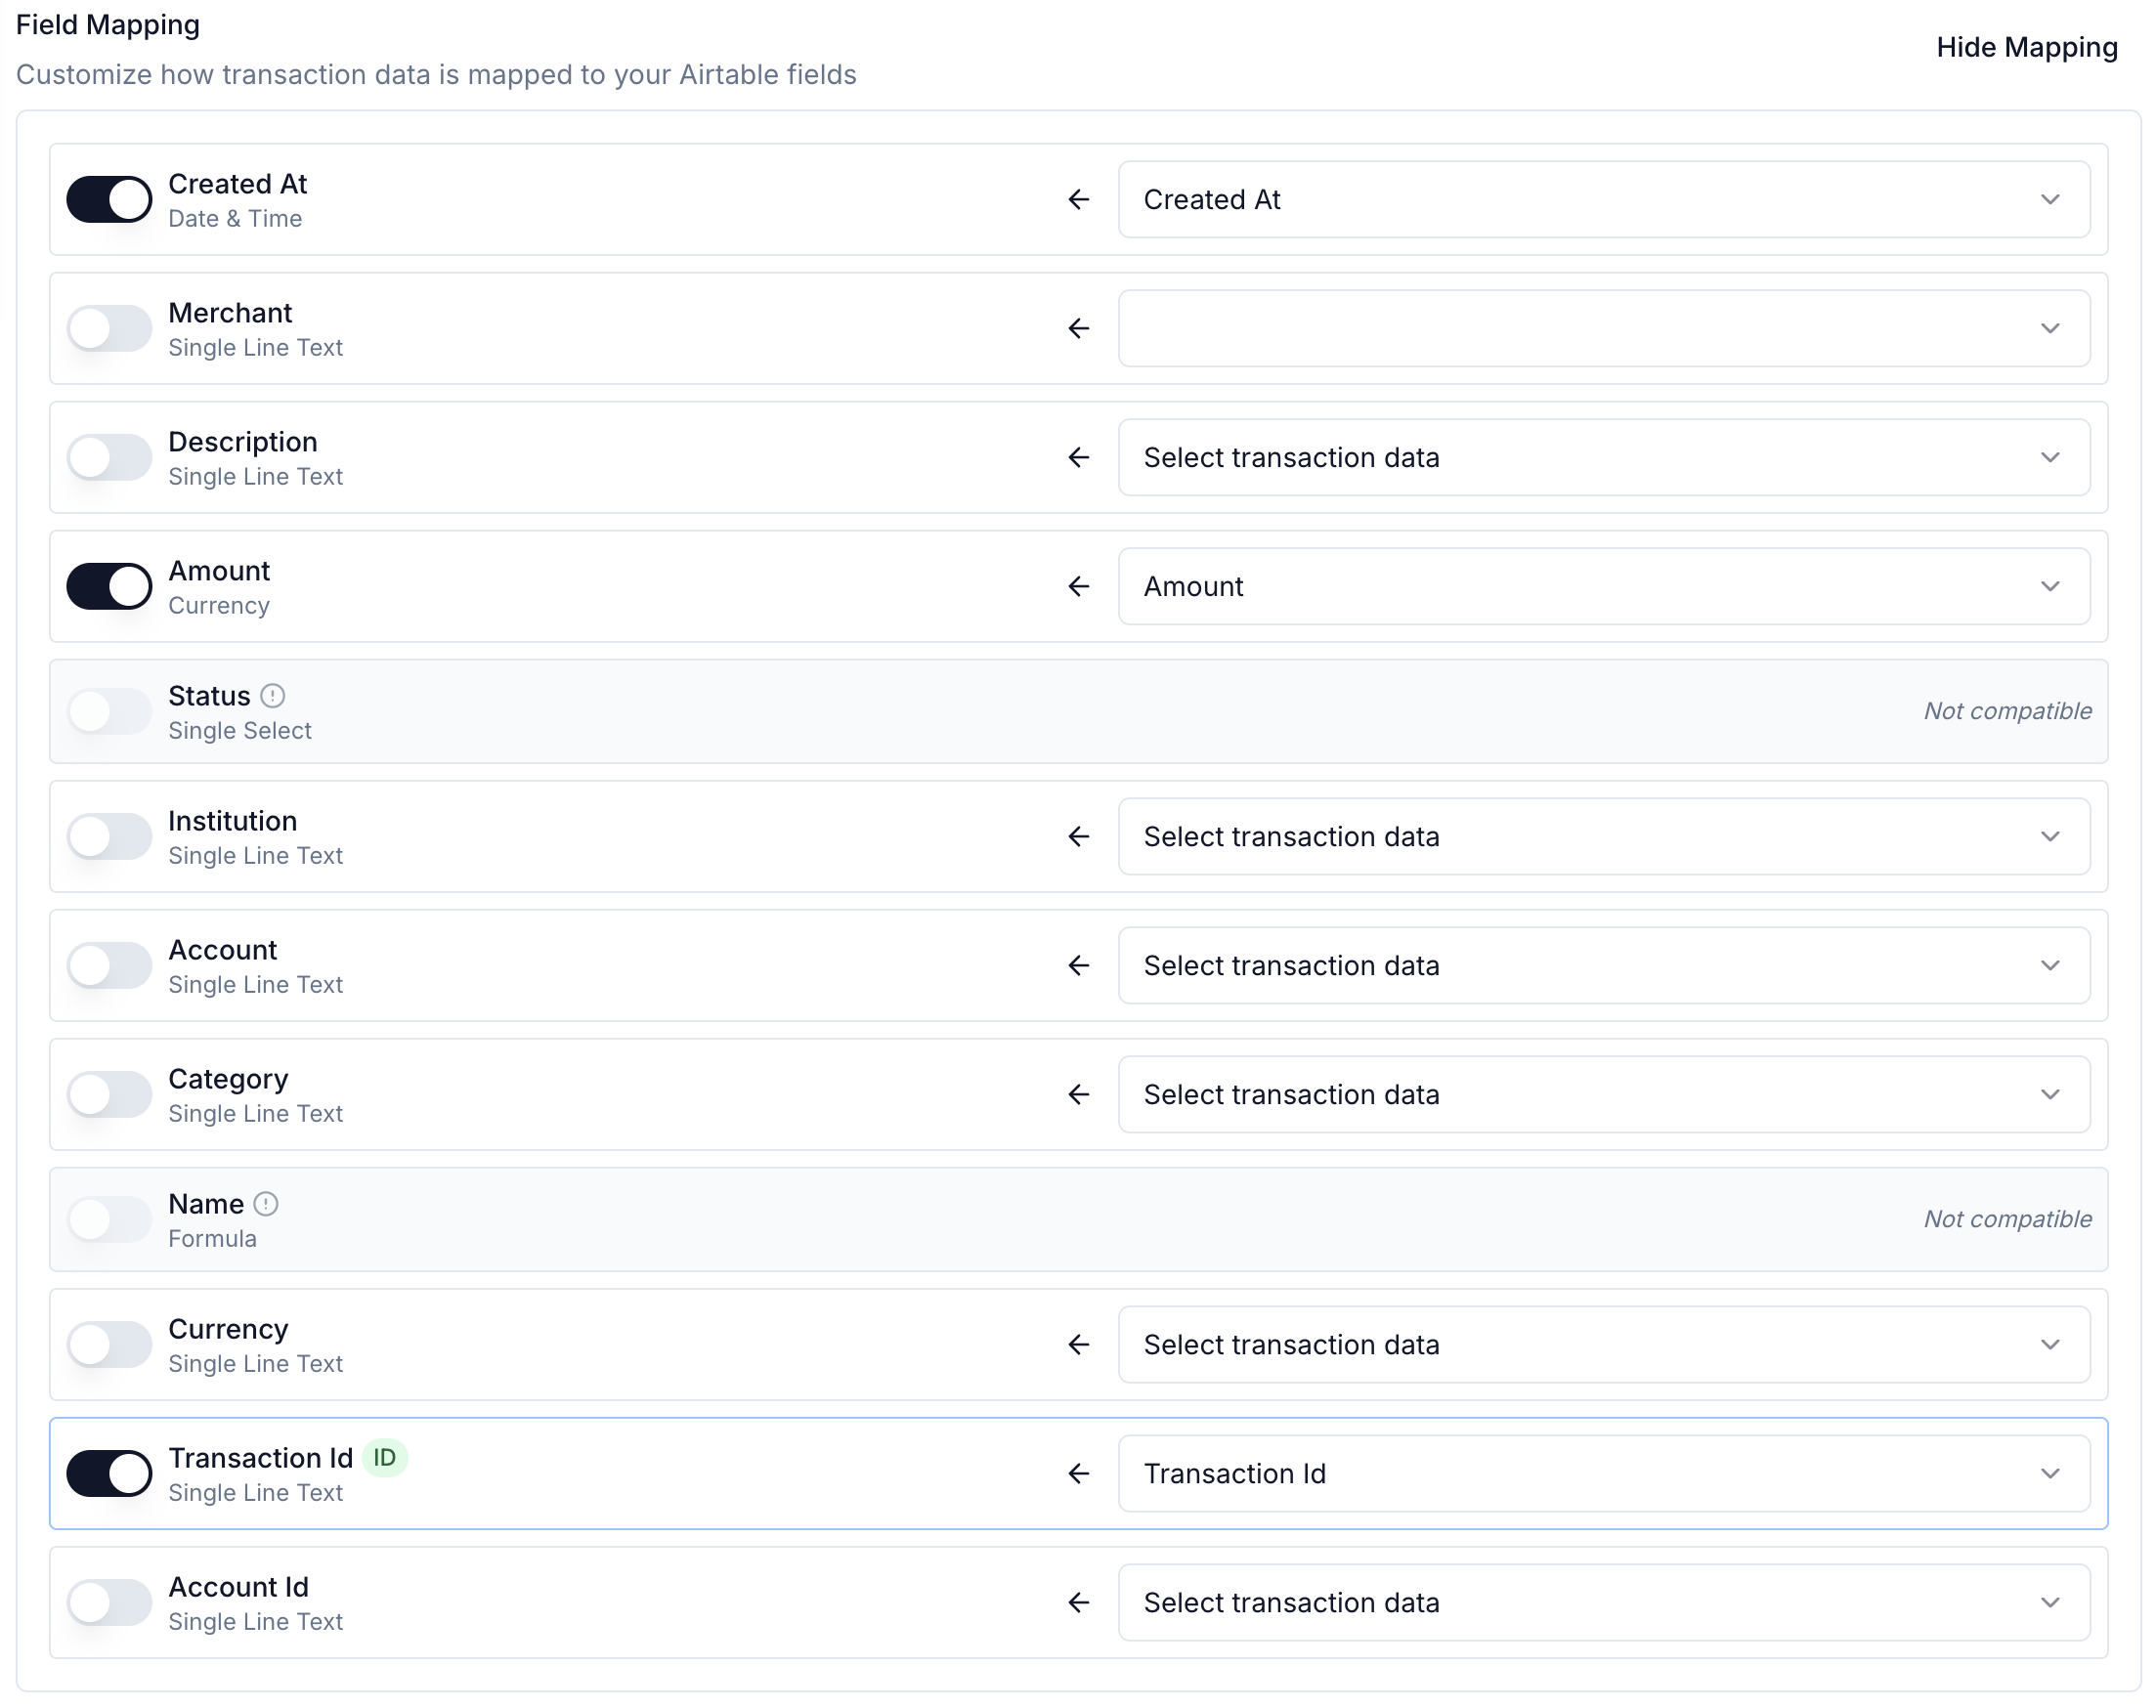Enable the Description field toggle
Image resolution: width=2156 pixels, height=1708 pixels.
pyautogui.click(x=109, y=458)
